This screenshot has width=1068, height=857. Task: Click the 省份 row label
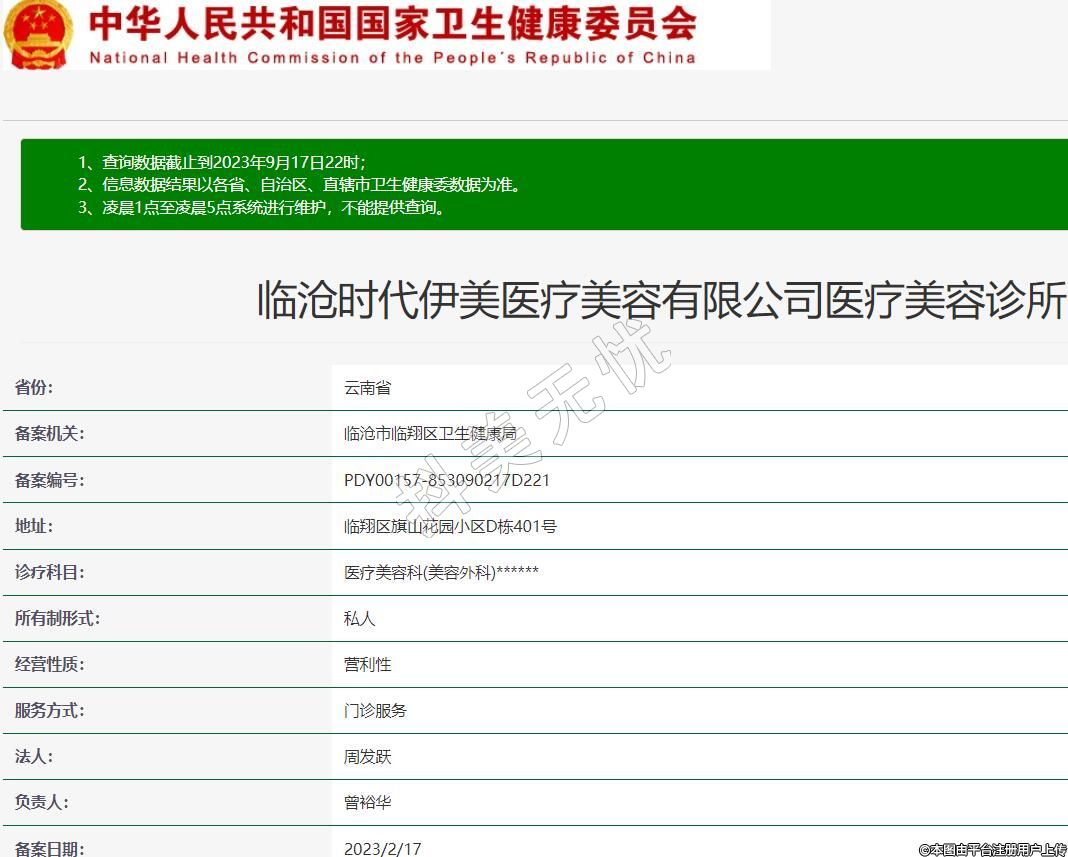coord(34,388)
